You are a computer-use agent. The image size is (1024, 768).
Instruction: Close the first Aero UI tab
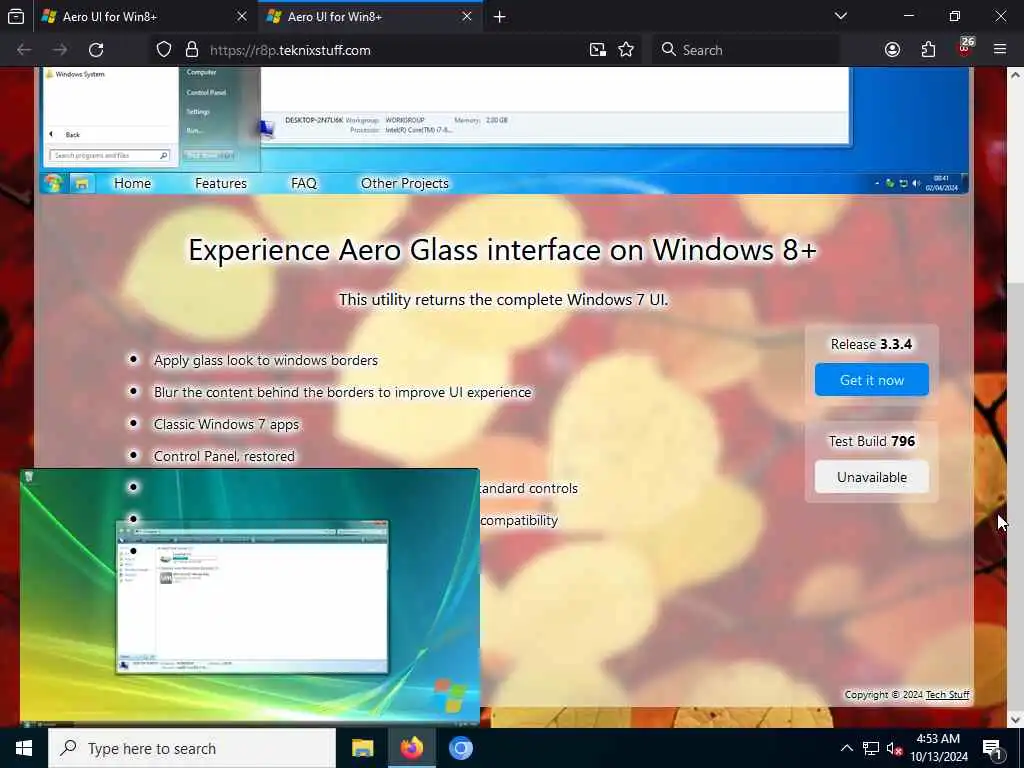click(x=242, y=16)
